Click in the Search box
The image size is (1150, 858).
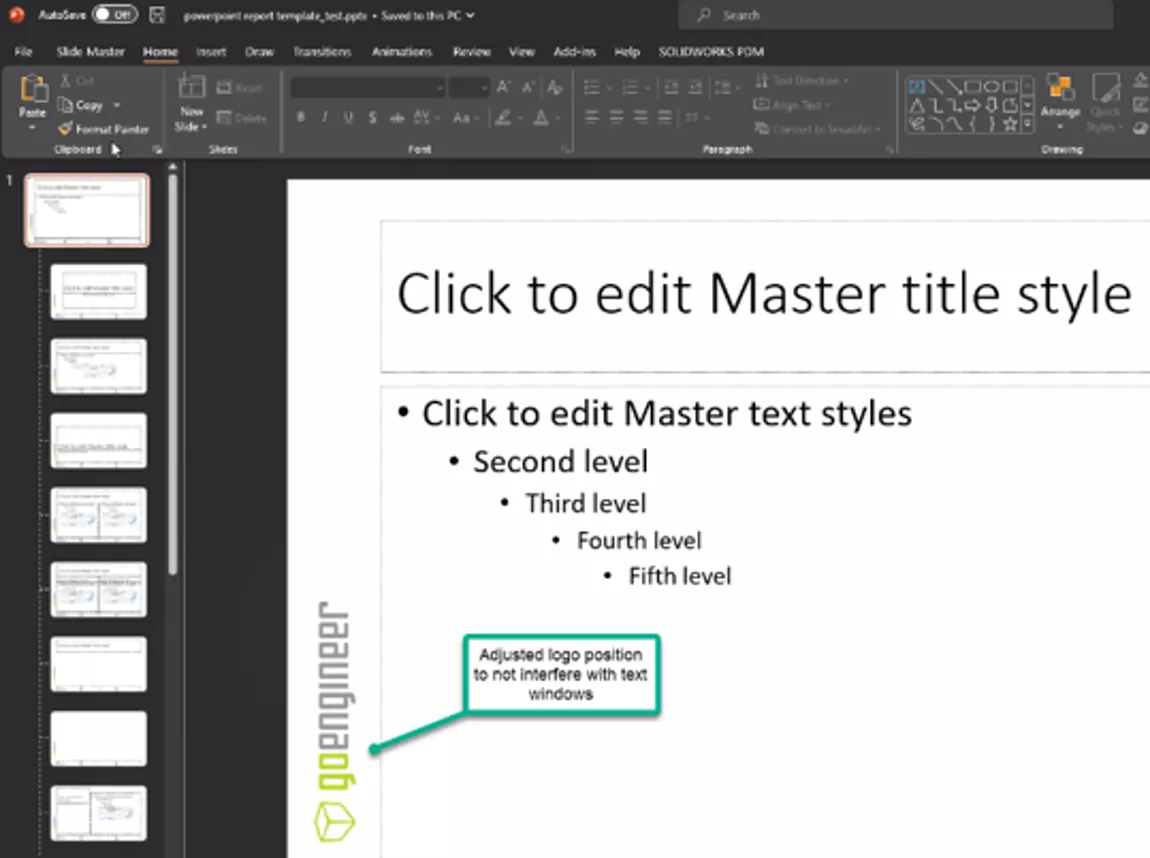click(x=895, y=15)
